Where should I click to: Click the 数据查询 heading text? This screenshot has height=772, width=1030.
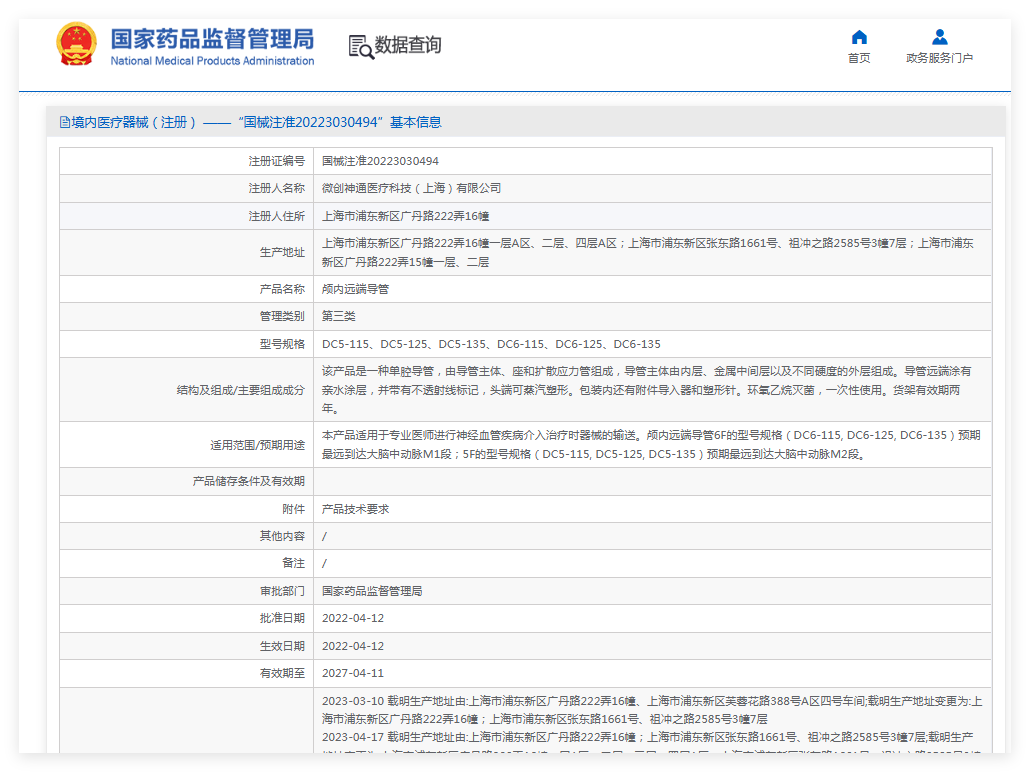tap(408, 45)
